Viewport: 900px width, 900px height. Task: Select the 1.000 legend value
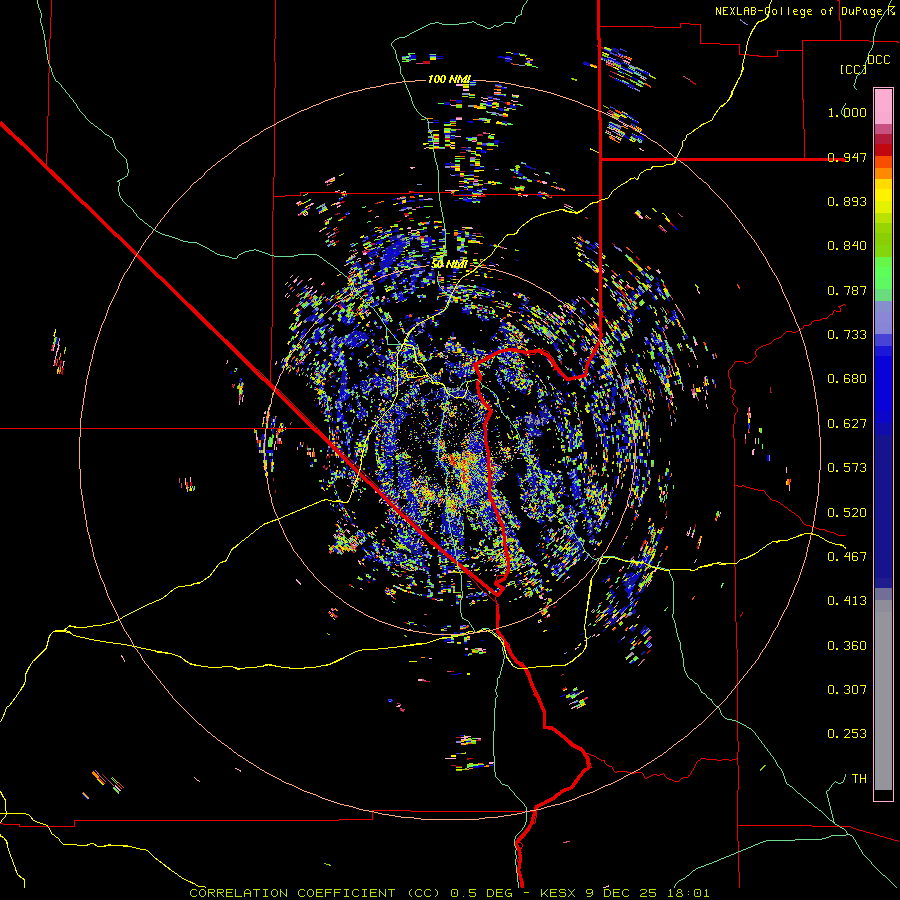(847, 112)
